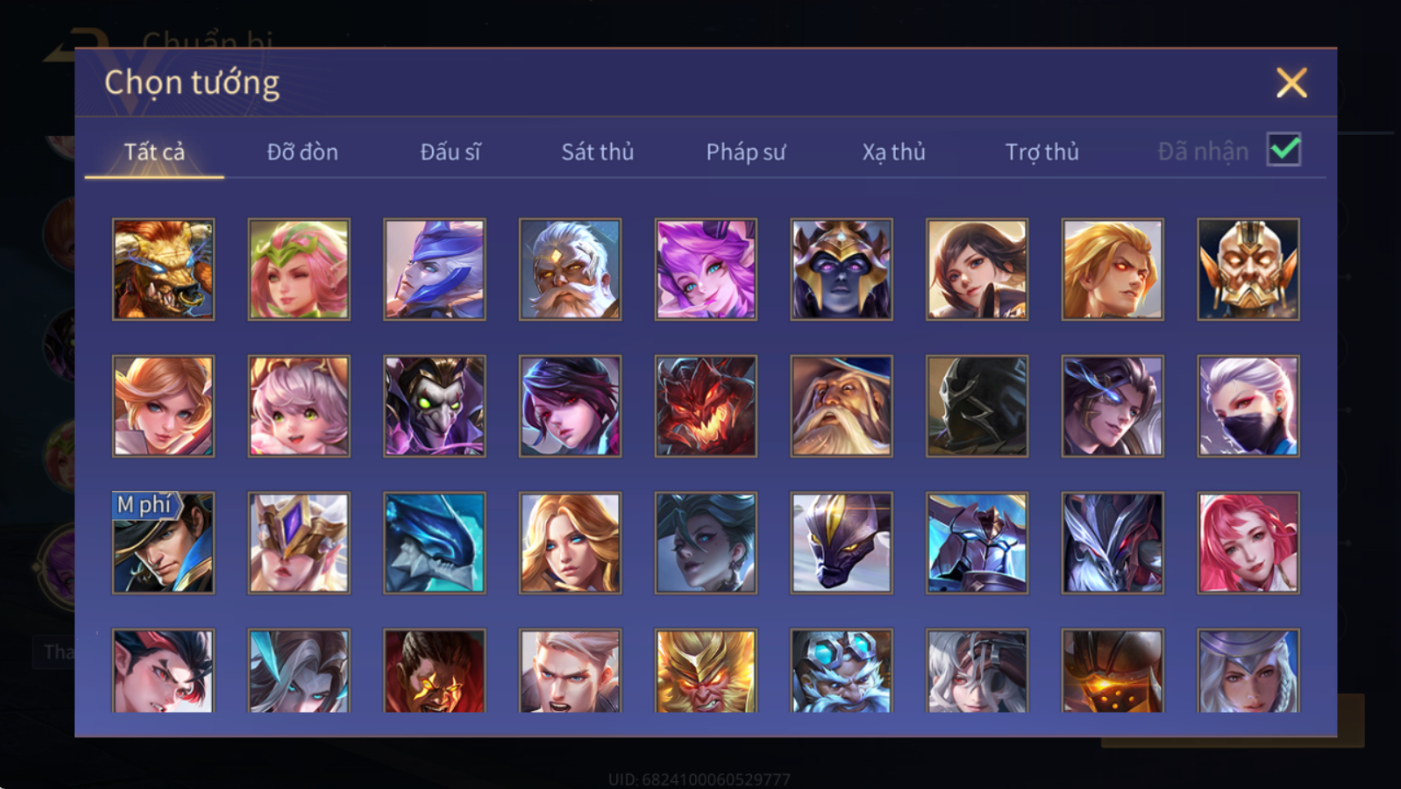Show the Pháp sư heroes tab

coord(746,152)
